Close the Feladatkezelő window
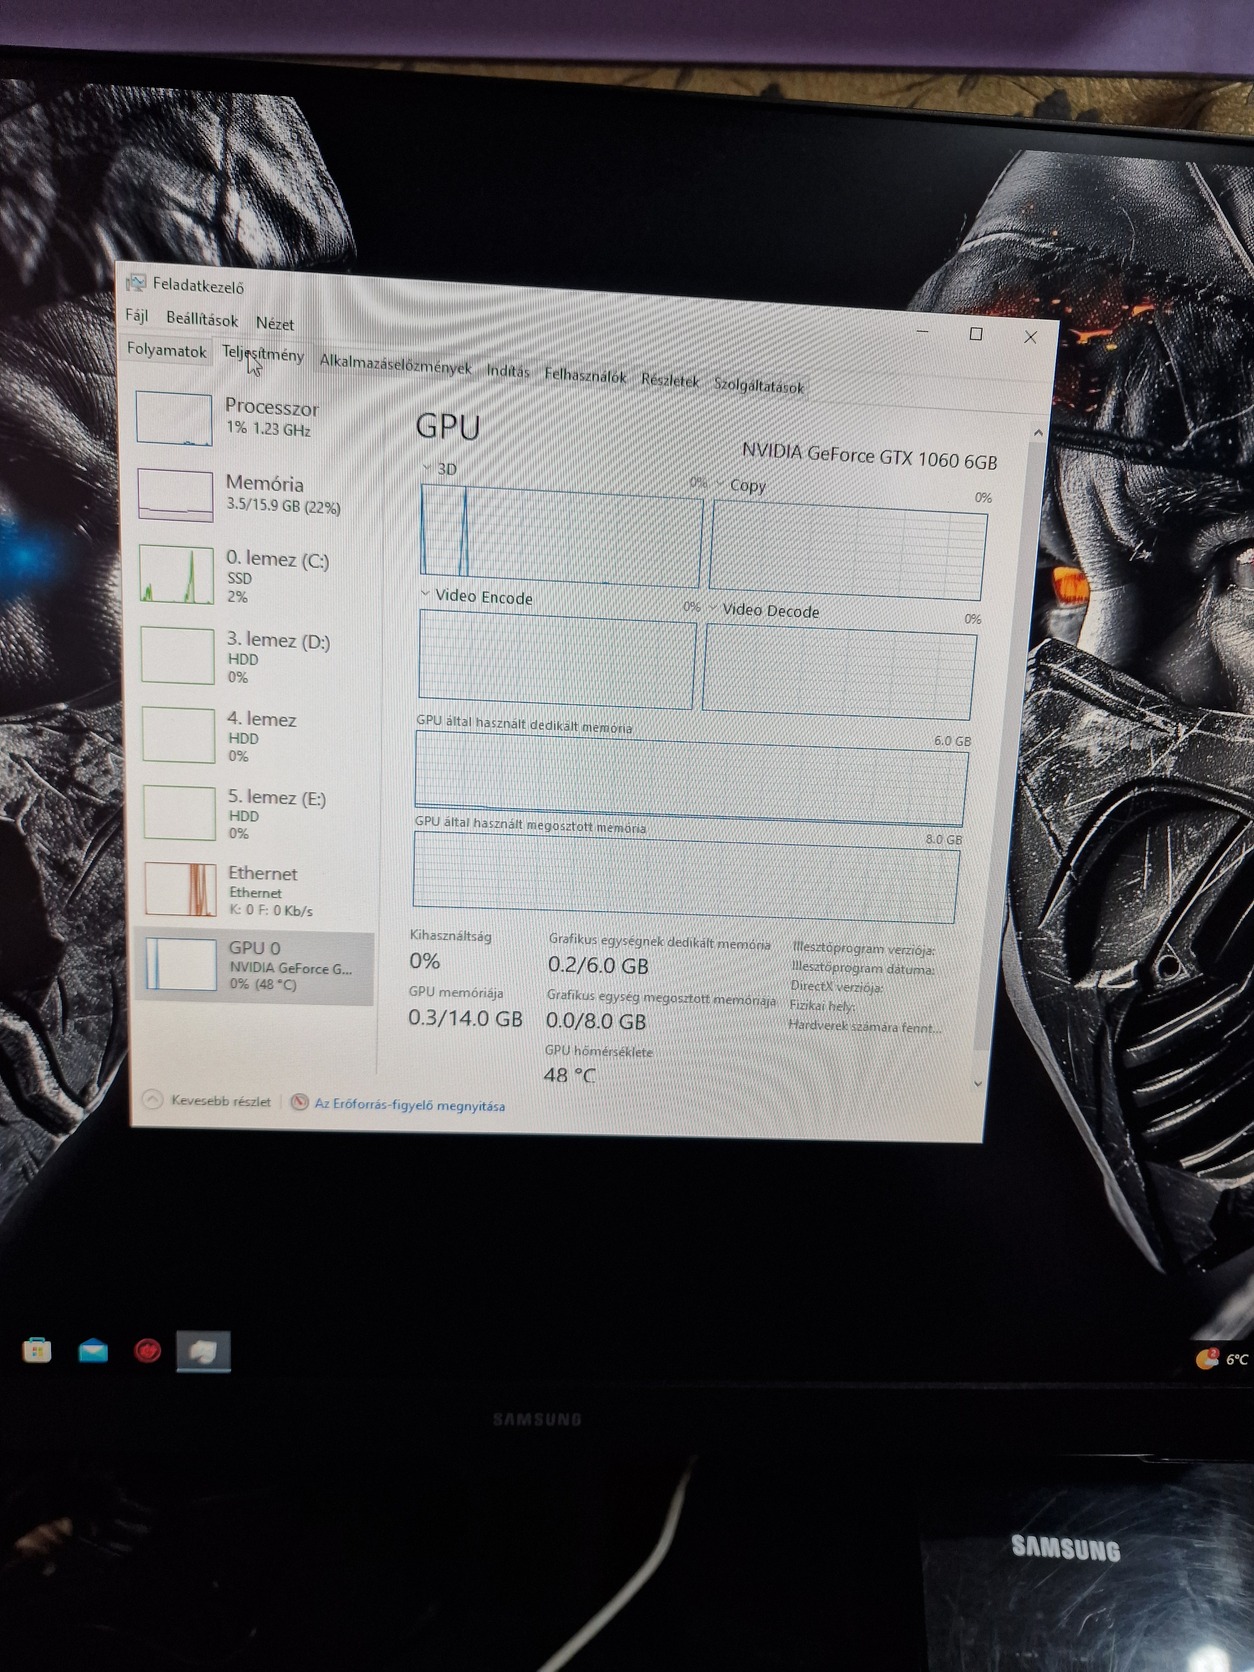This screenshot has height=1672, width=1254. click(1030, 337)
